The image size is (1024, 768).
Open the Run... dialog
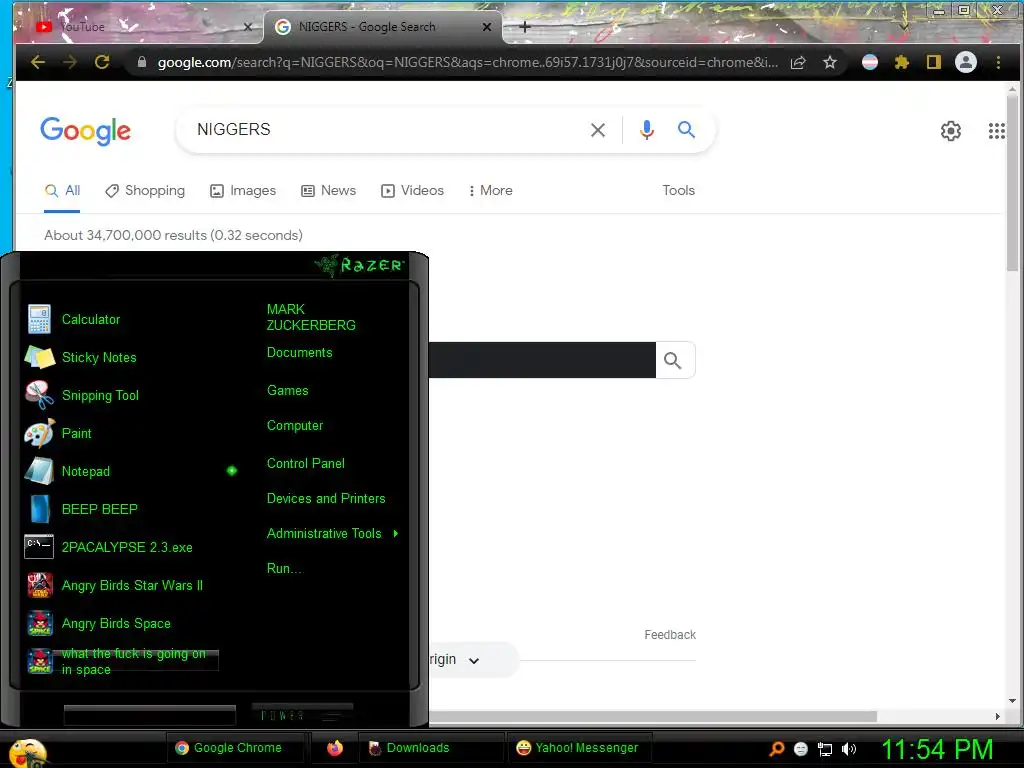(x=285, y=569)
